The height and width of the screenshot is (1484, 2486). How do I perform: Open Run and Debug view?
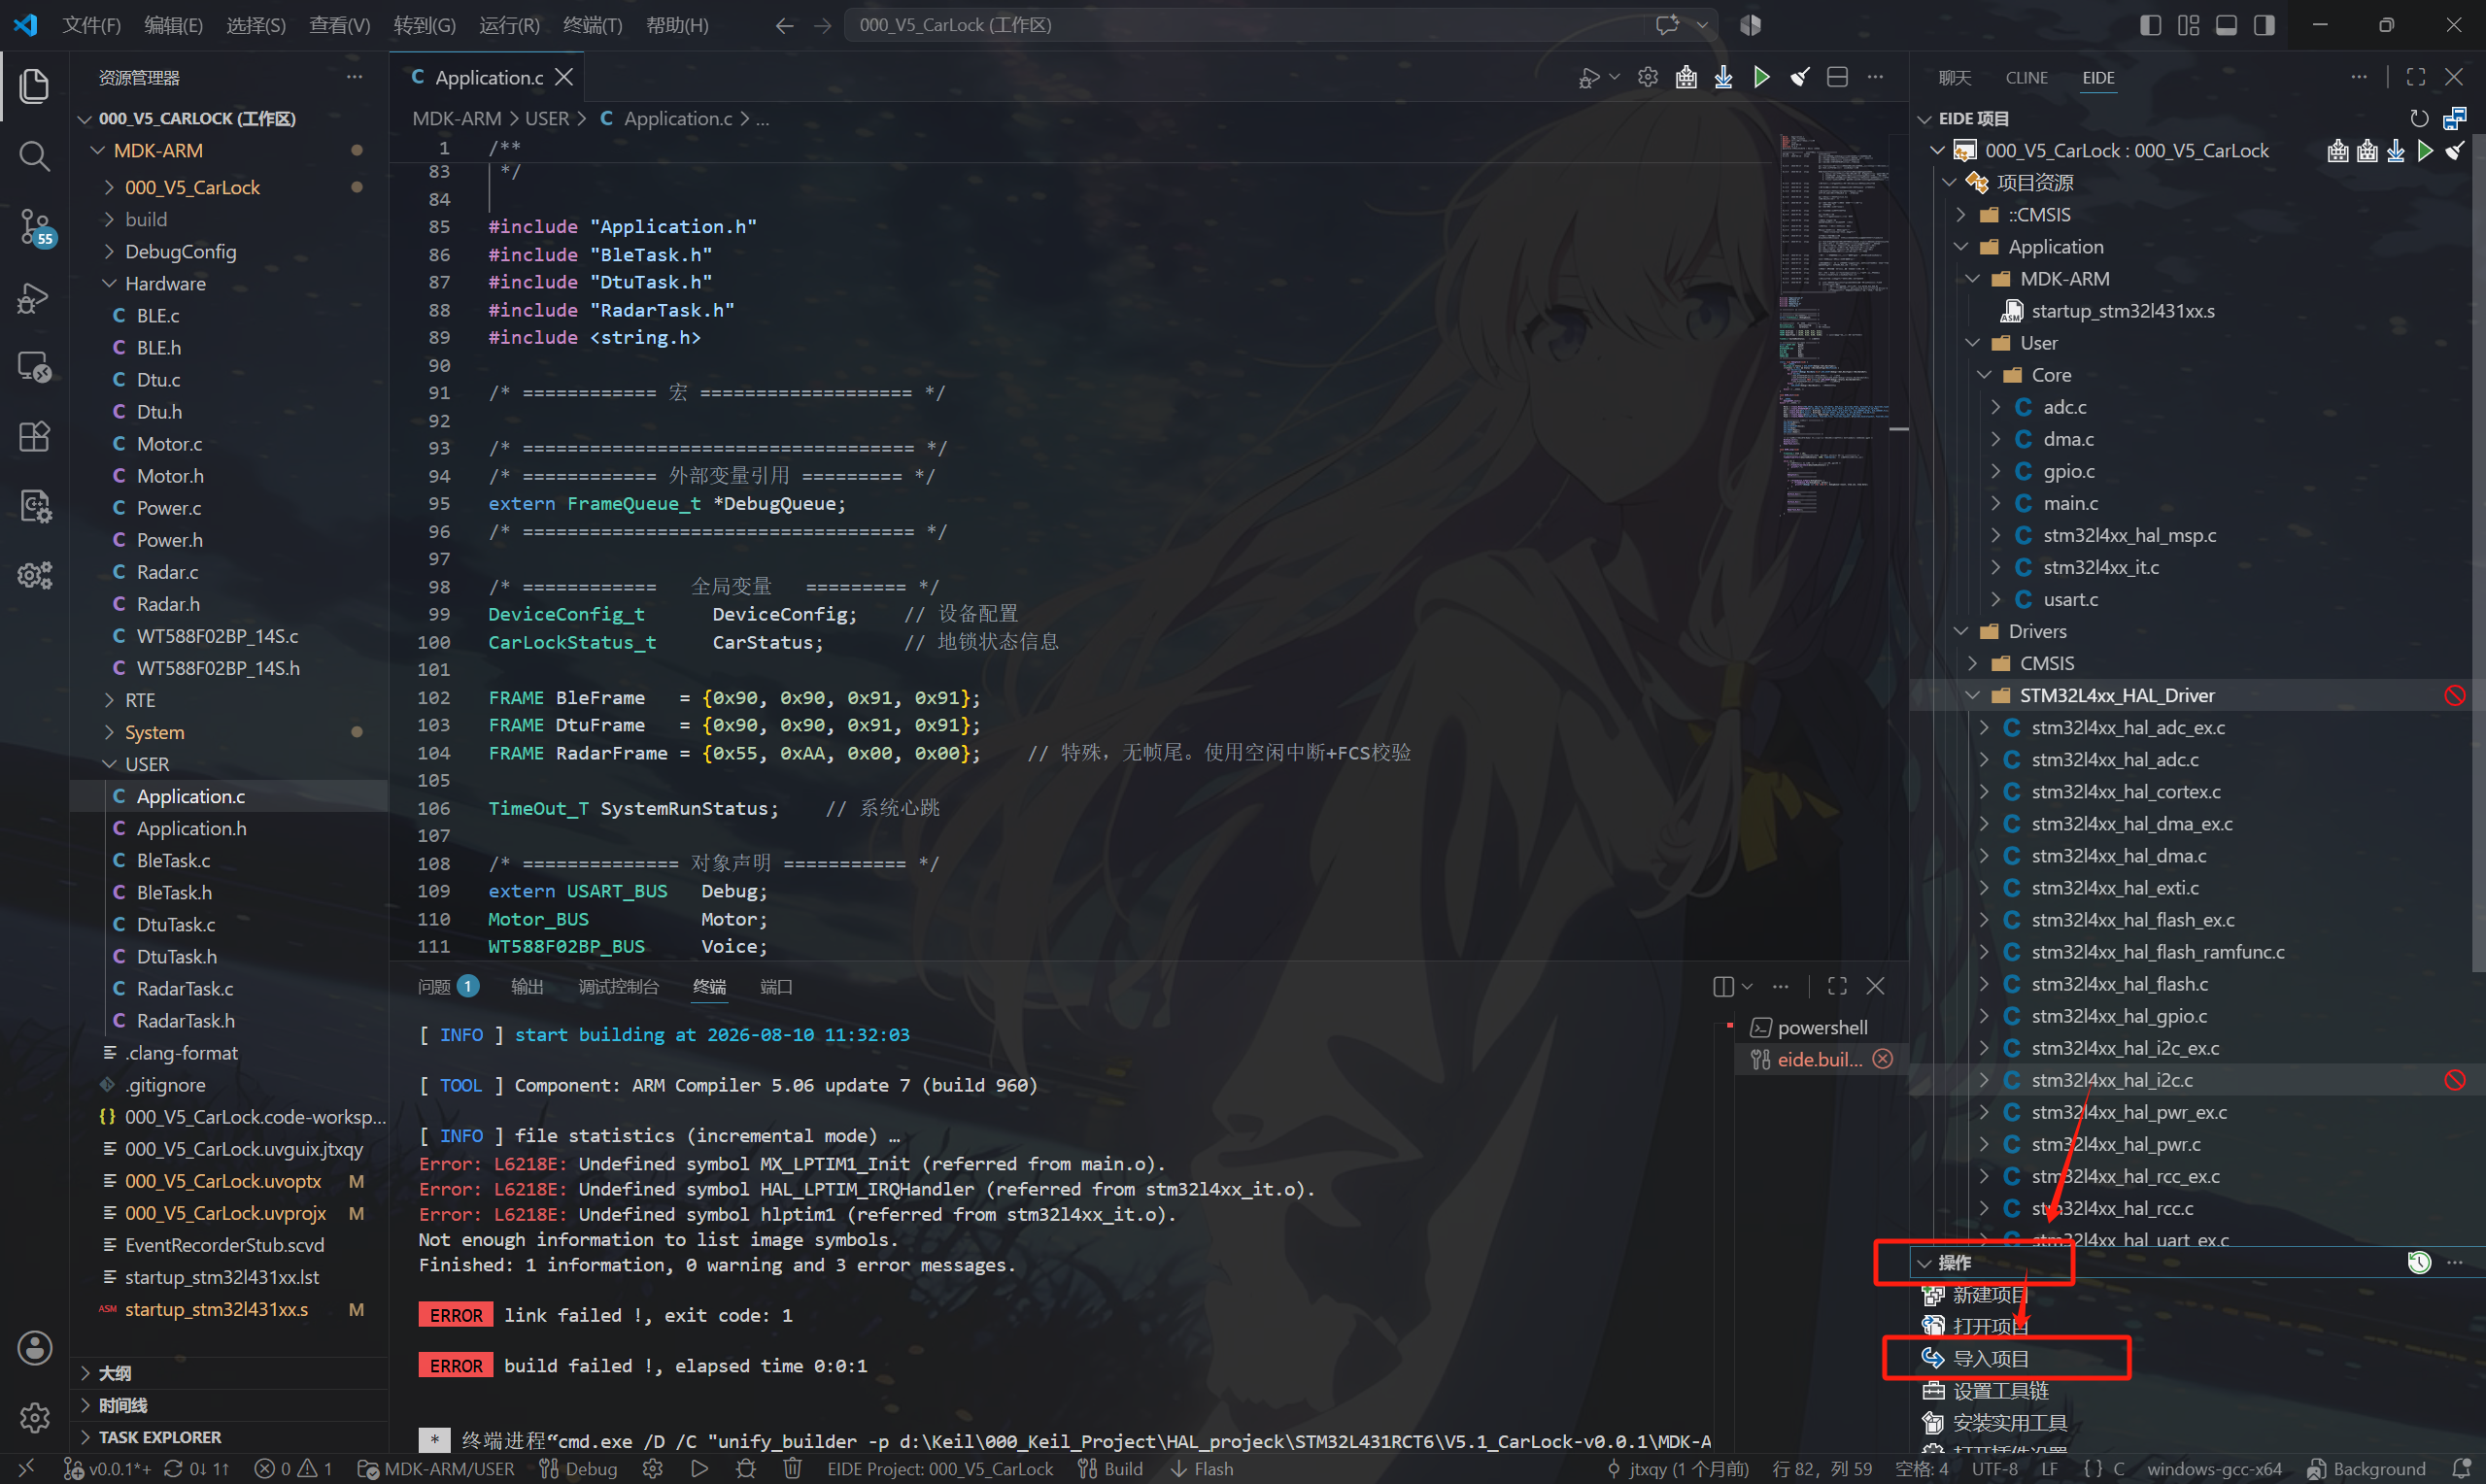pyautogui.click(x=34, y=297)
